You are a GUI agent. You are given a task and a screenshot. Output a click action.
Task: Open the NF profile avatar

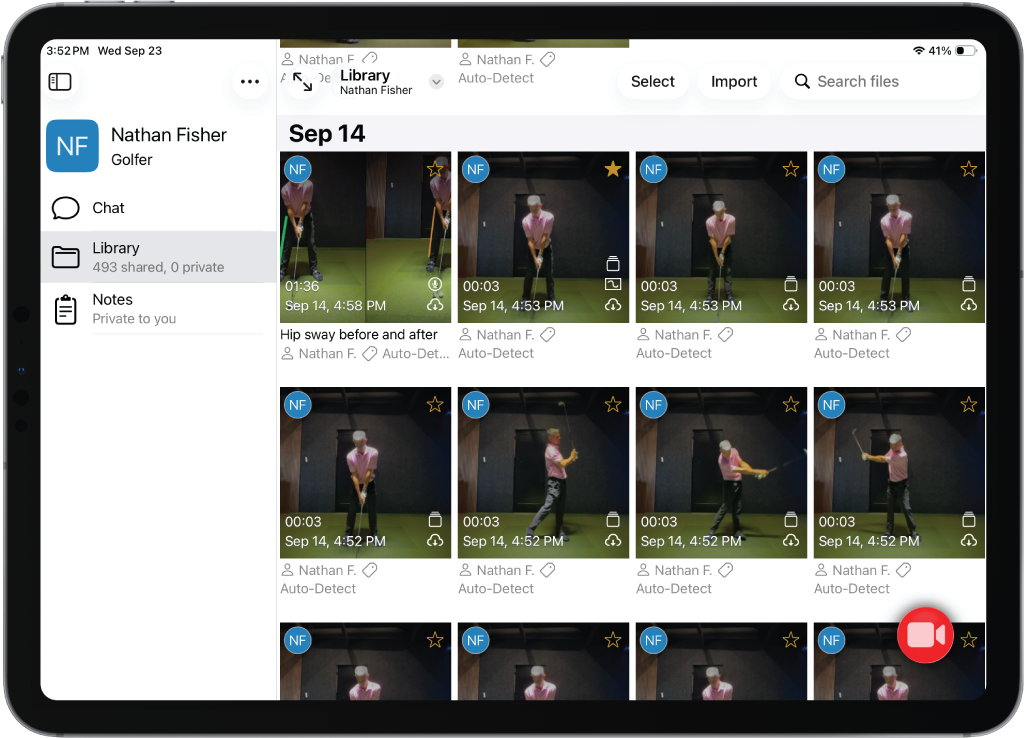click(x=72, y=146)
